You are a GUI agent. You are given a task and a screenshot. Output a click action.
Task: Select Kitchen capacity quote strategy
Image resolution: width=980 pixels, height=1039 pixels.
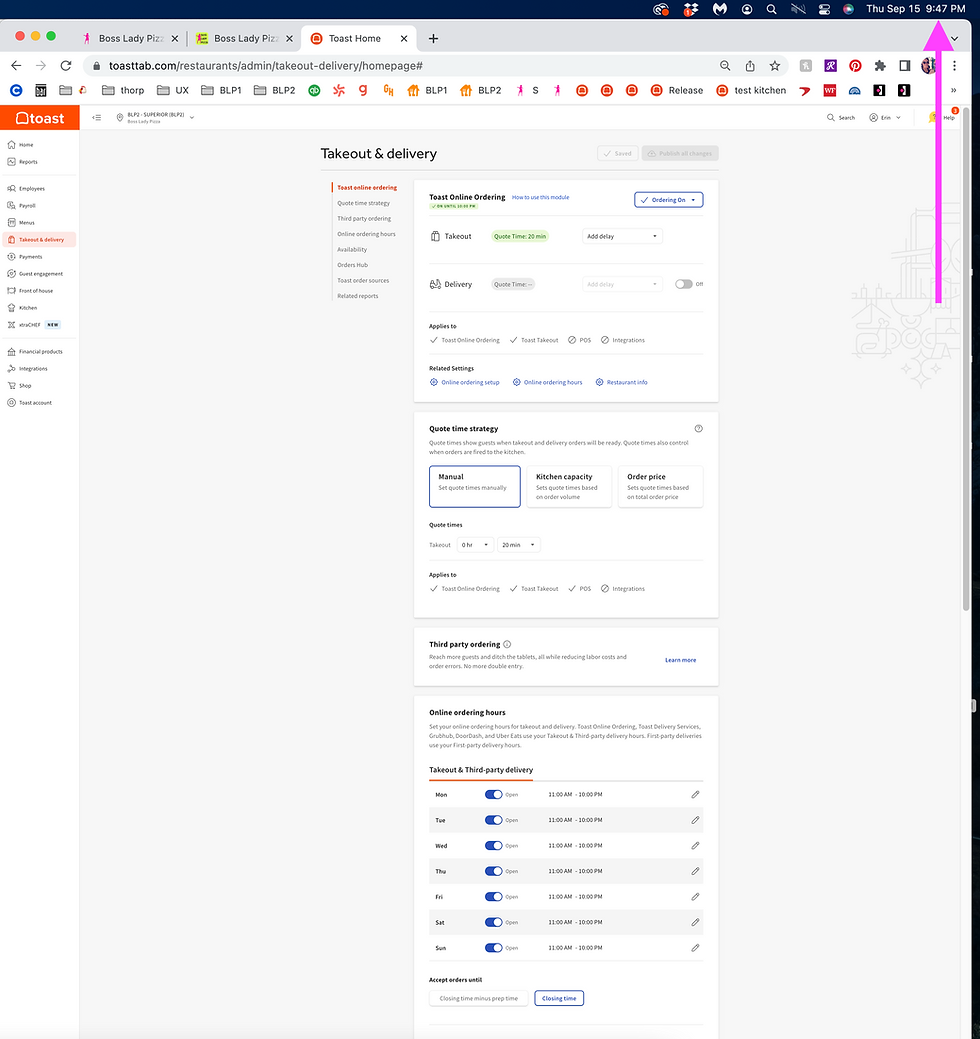click(569, 486)
